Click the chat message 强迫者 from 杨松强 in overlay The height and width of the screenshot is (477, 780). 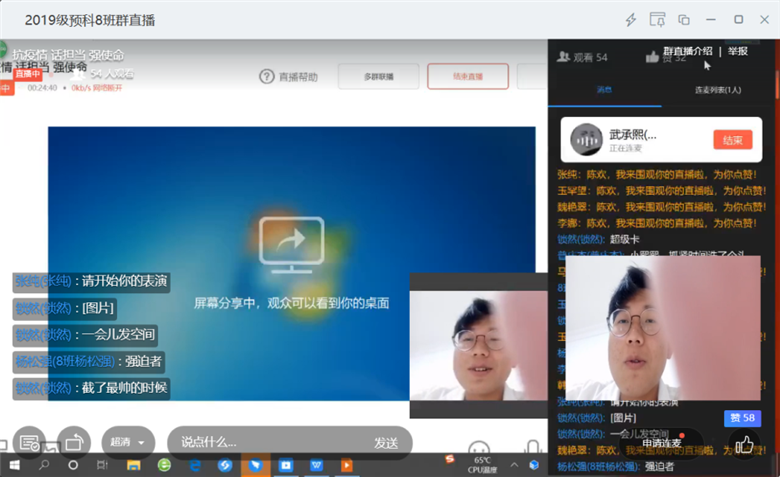coord(89,361)
